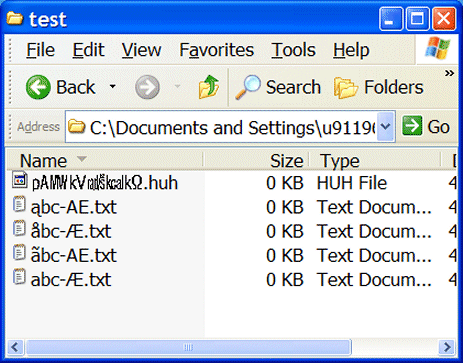Close the test window
Screen dimensions: 463x363
coord(444,19)
